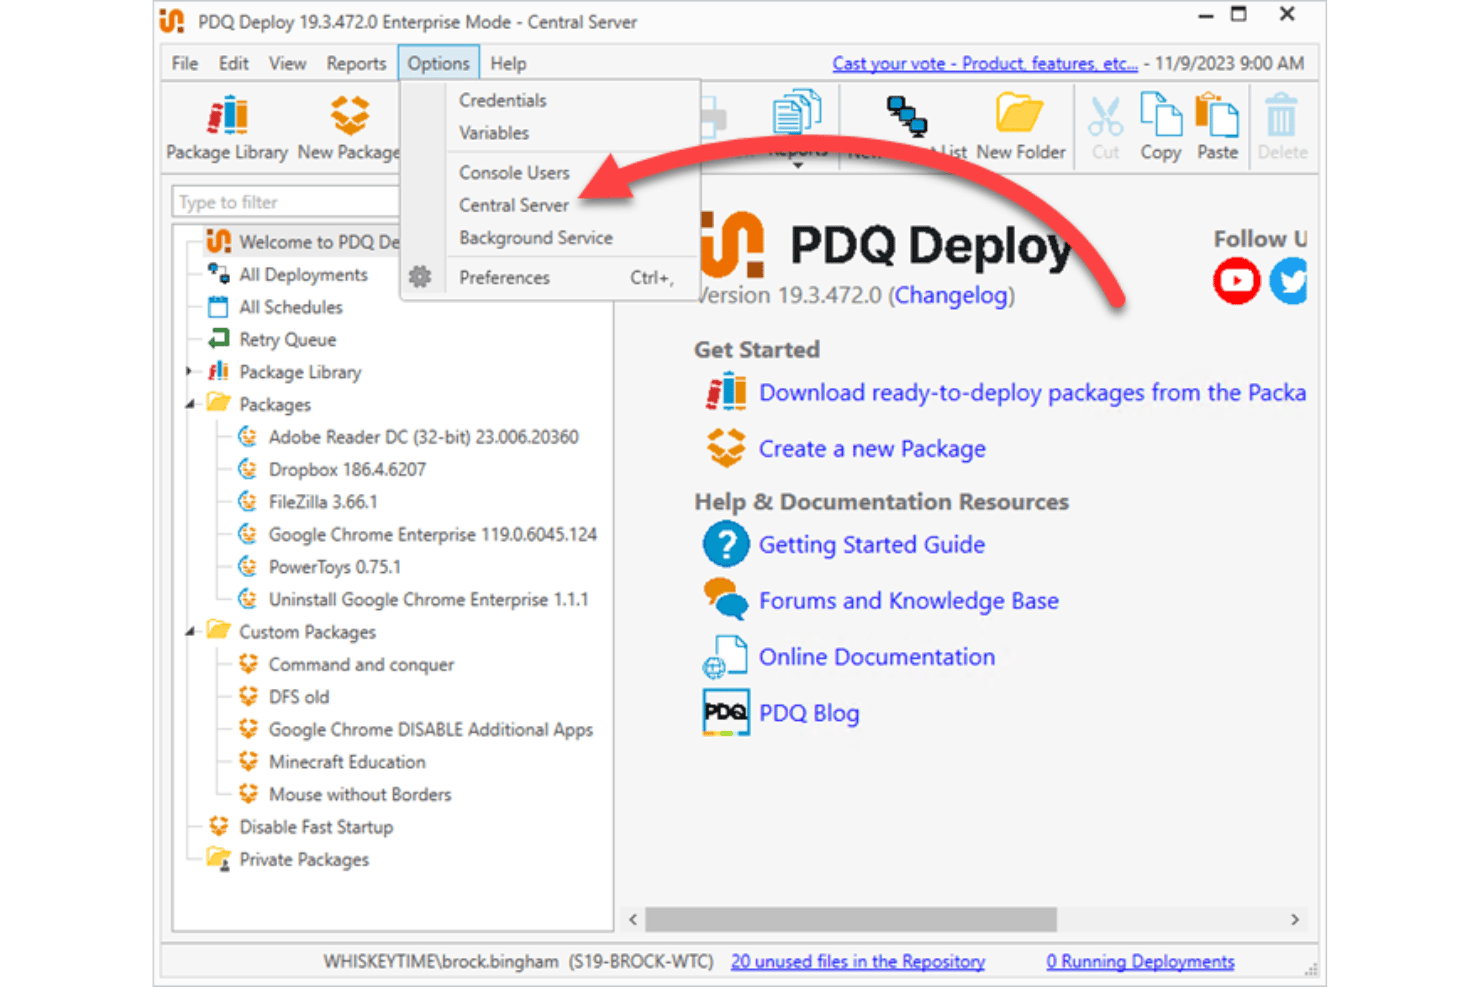1480x987 pixels.
Task: Open the Online Documentation link
Action: [877, 656]
